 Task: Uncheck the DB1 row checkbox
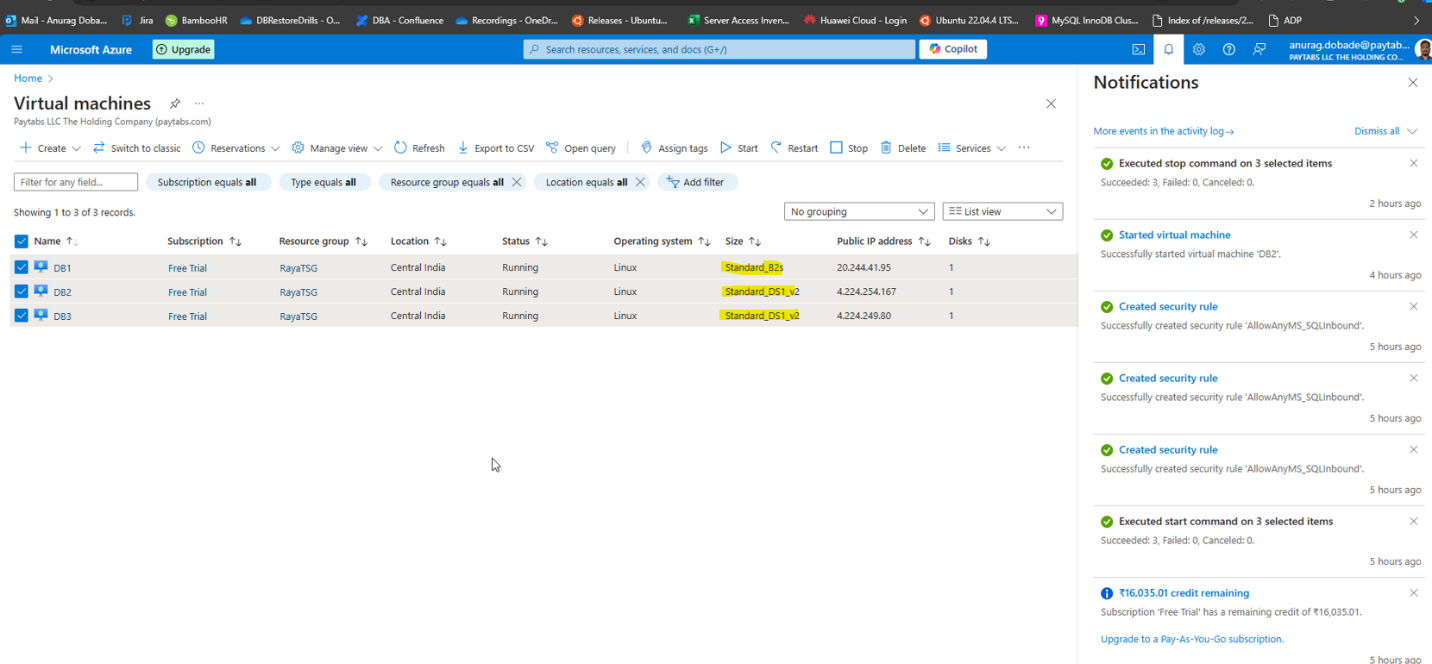click(21, 267)
